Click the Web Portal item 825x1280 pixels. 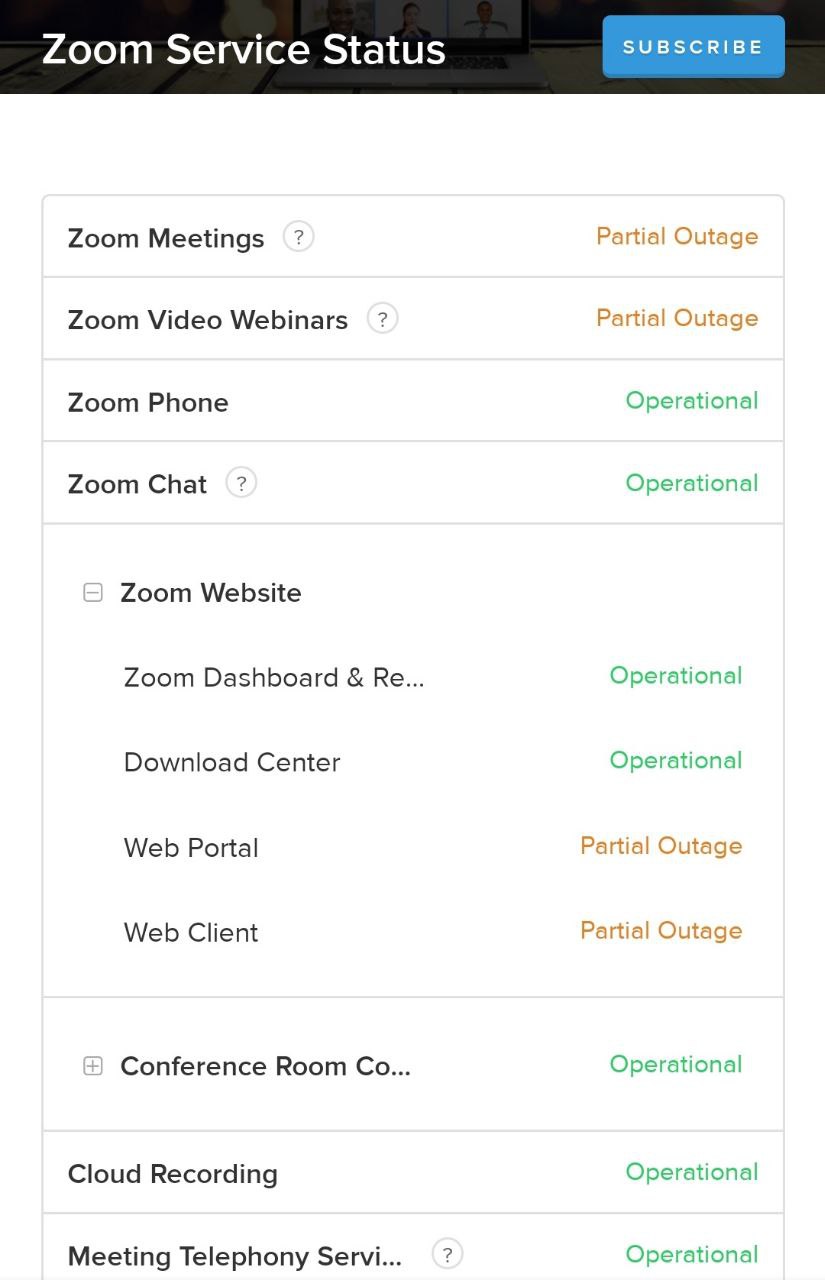click(191, 848)
